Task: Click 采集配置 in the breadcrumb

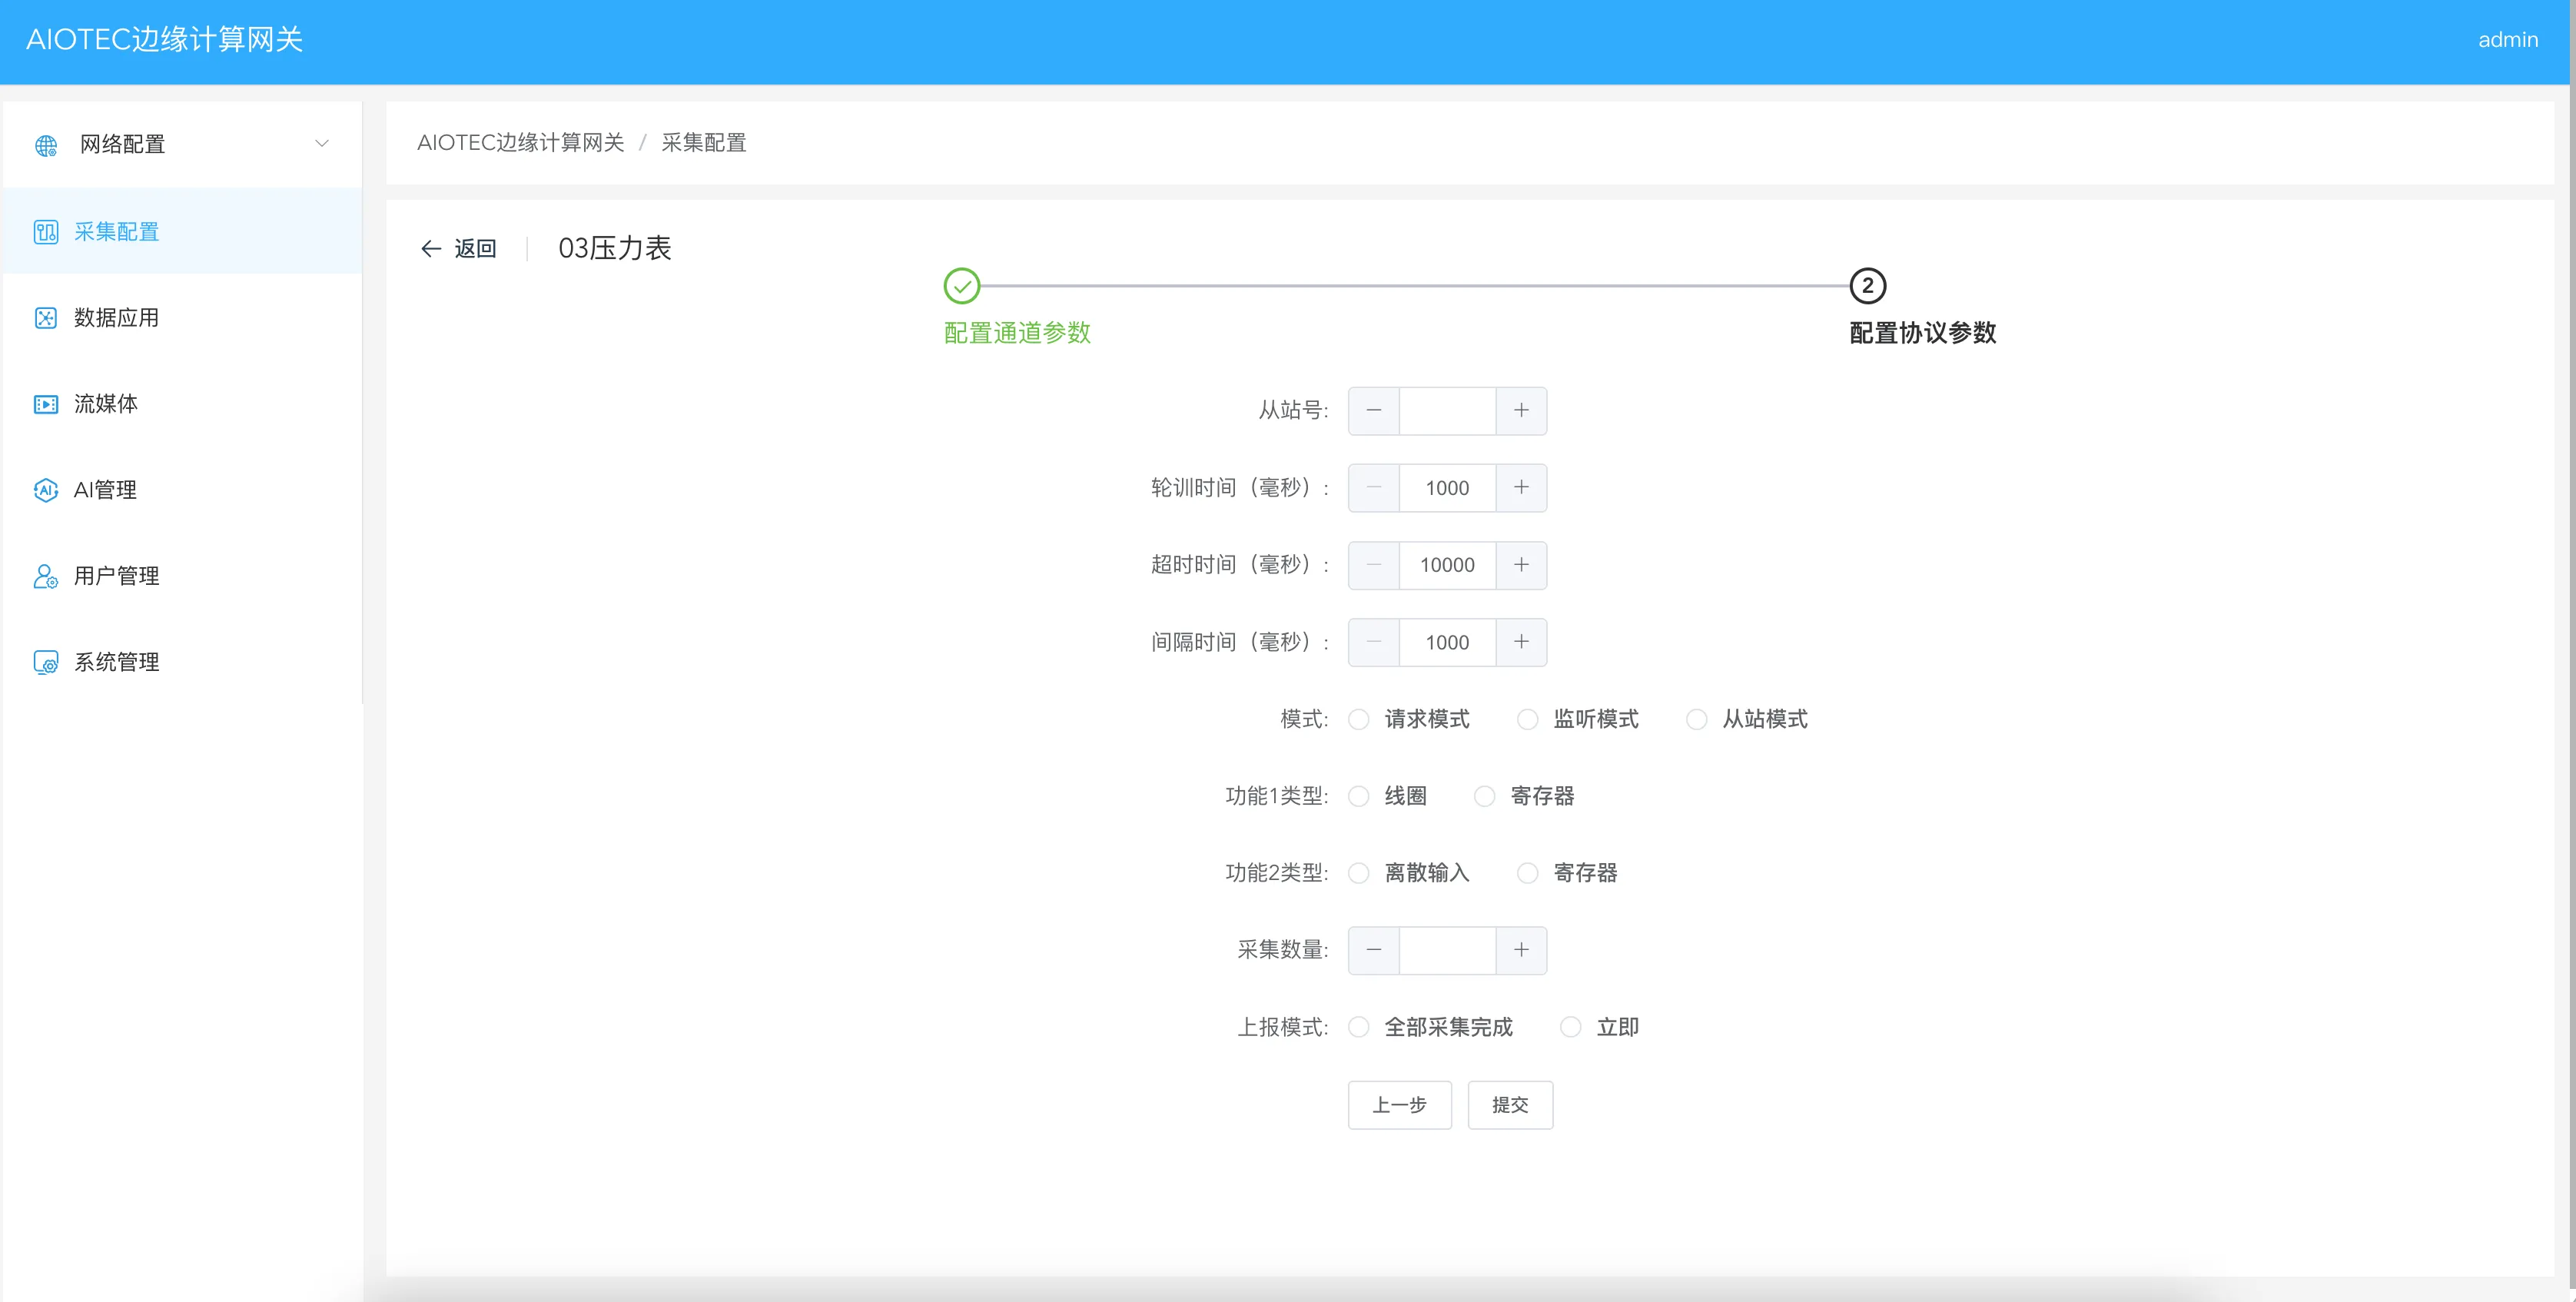Action: point(704,143)
